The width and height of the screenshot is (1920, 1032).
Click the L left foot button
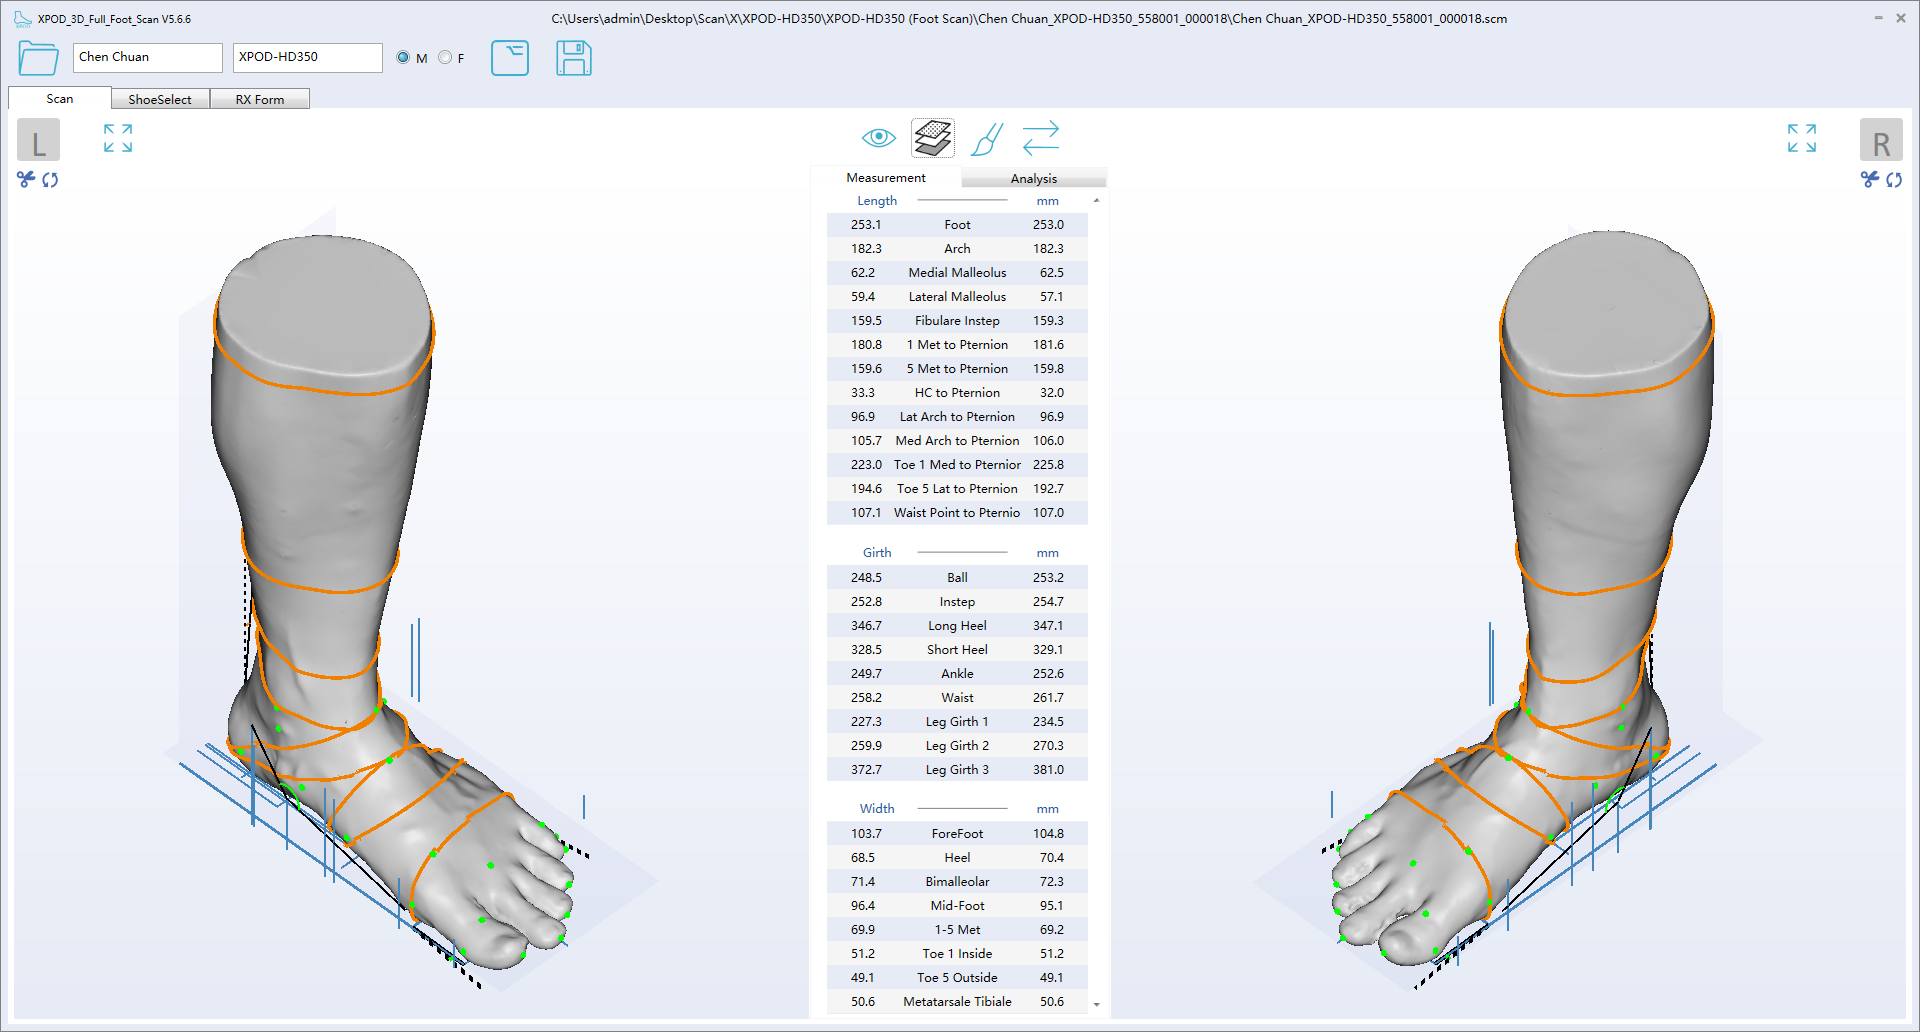39,141
